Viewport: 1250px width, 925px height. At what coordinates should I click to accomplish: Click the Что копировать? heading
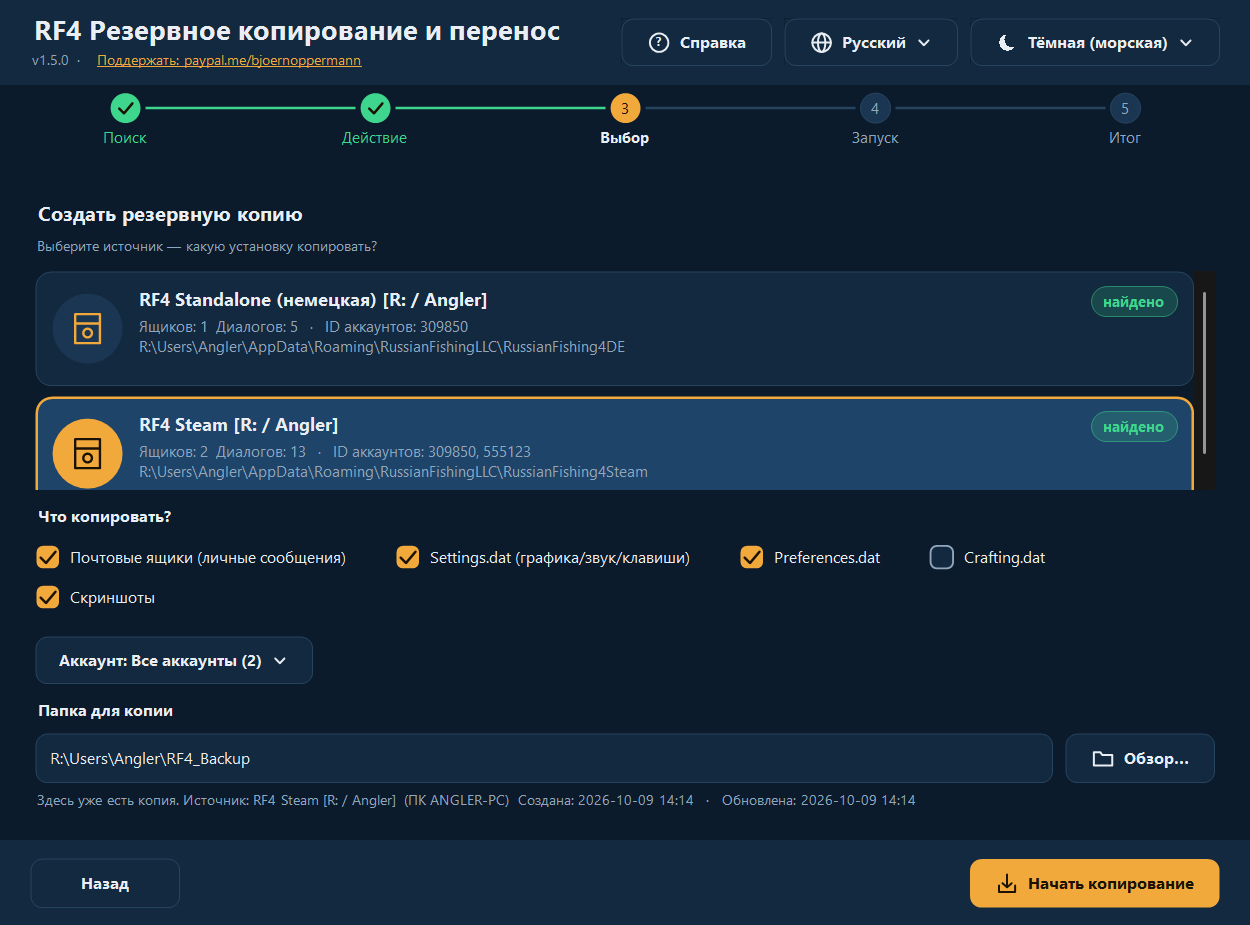(105, 517)
